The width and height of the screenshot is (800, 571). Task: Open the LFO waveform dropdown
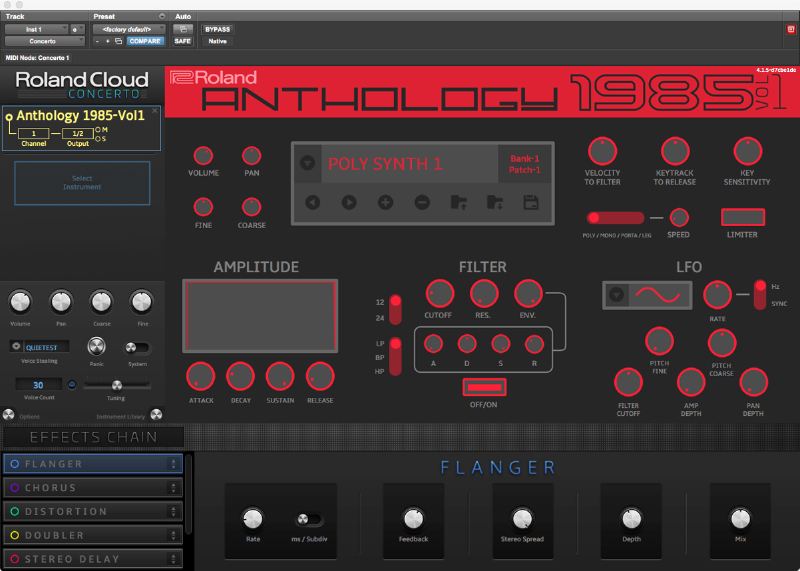pos(616,295)
